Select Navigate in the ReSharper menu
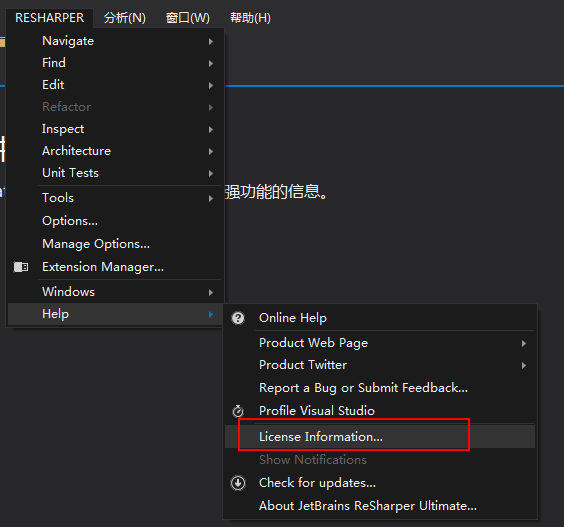The image size is (564, 527). pyautogui.click(x=115, y=41)
